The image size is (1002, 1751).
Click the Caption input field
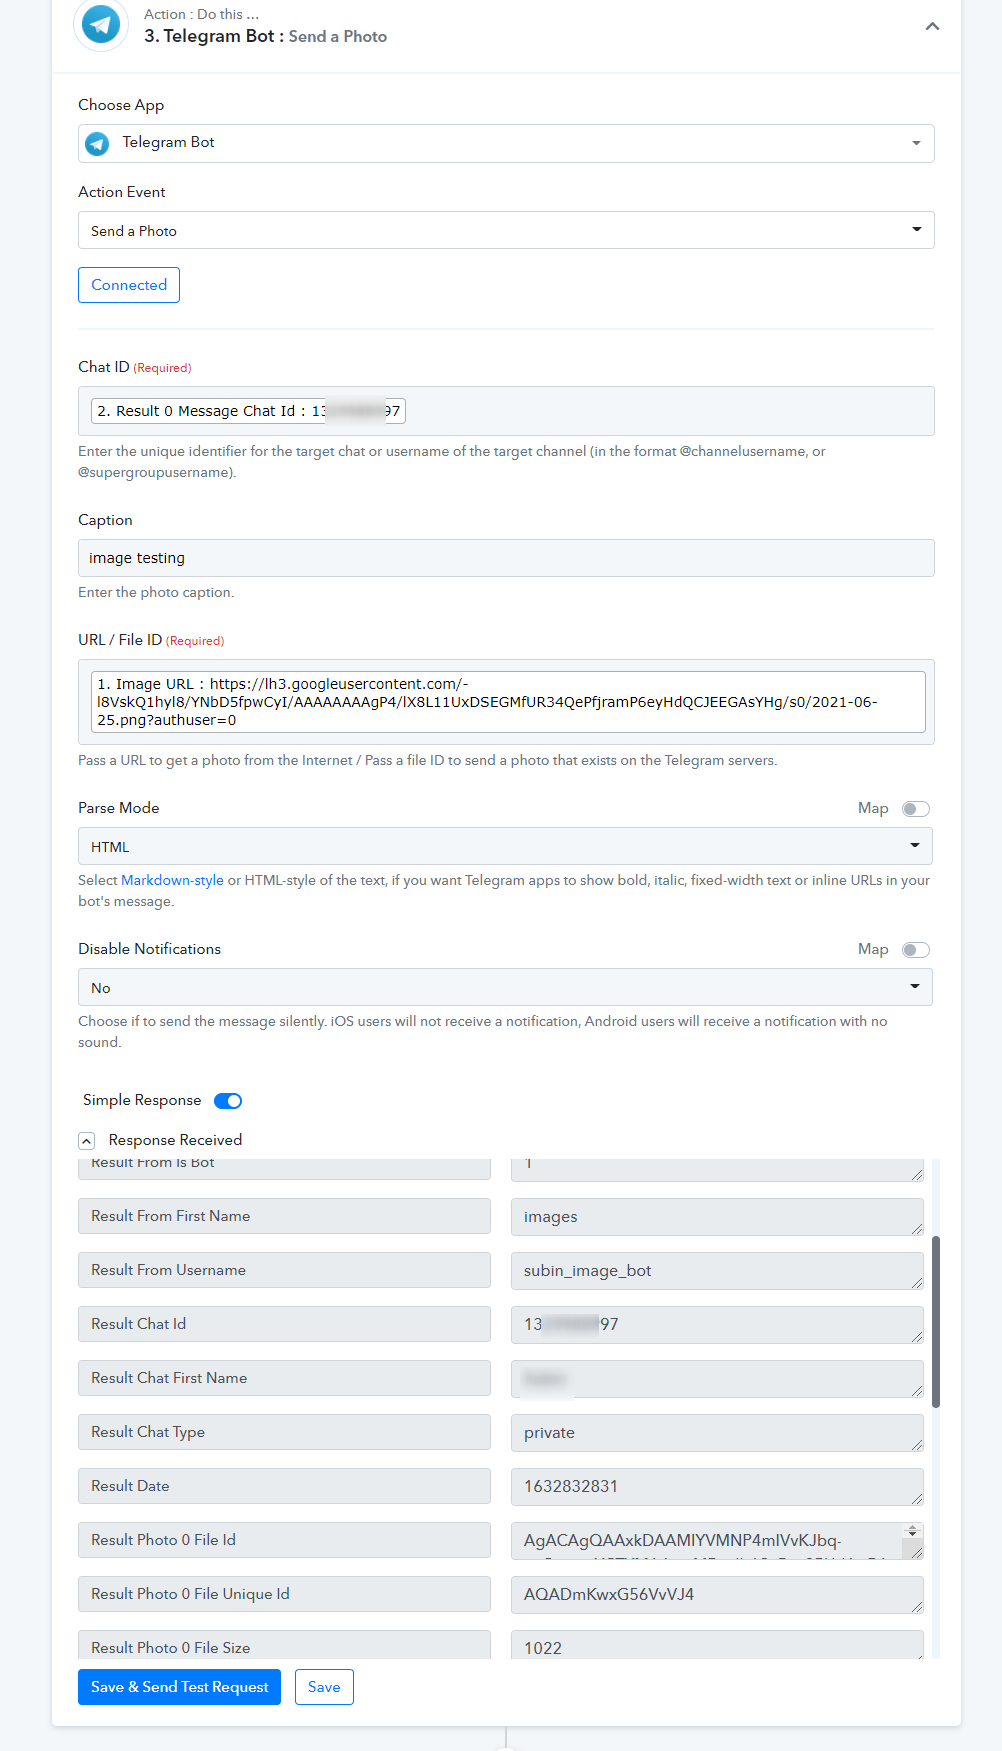[506, 558]
